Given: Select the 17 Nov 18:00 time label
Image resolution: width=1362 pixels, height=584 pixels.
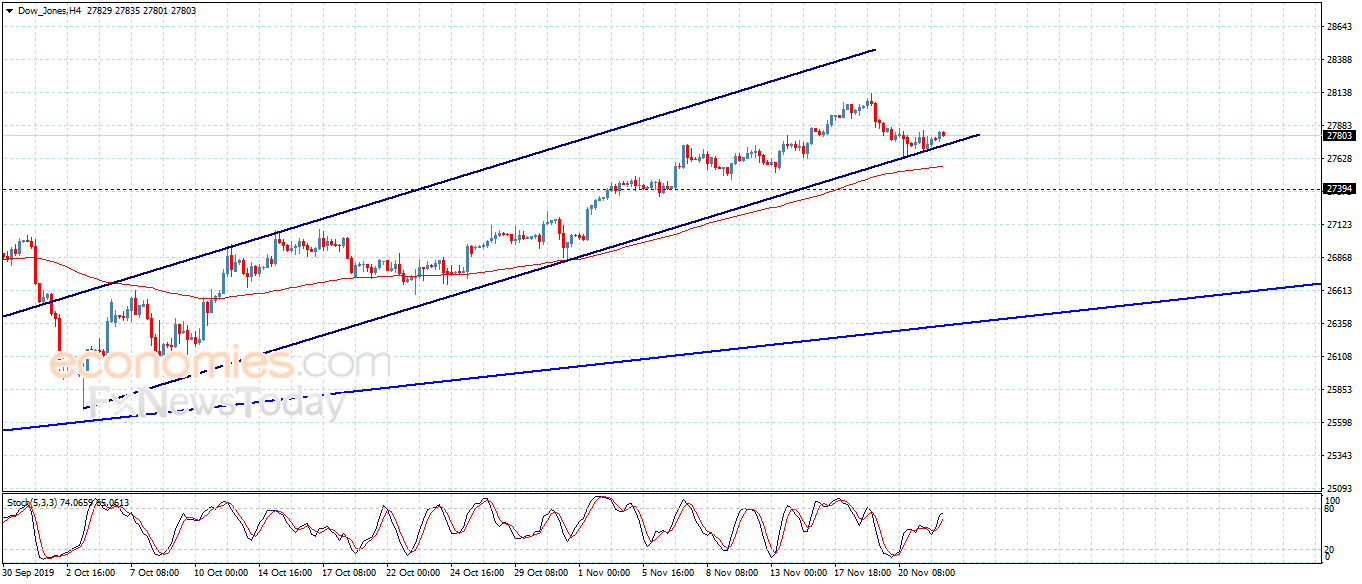Looking at the screenshot, I should tap(864, 573).
